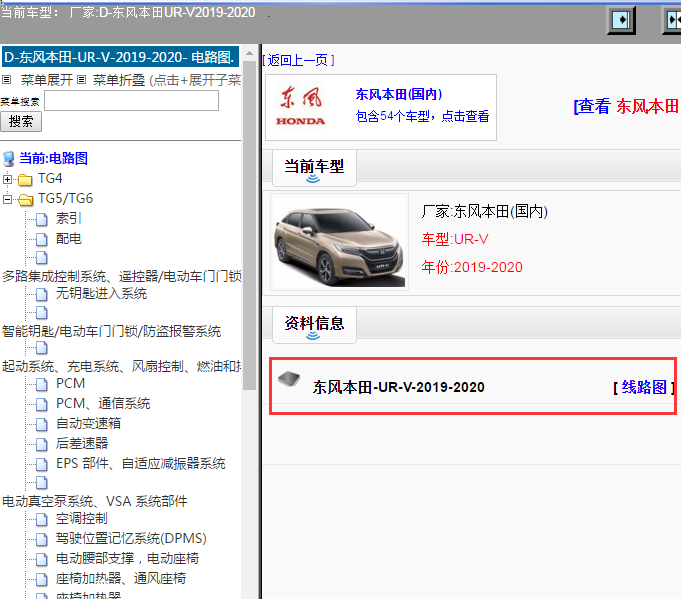The height and width of the screenshot is (599, 681).
Task: Open 驾驶位置记忆系统(DPMS) item
Action: [x=131, y=539]
